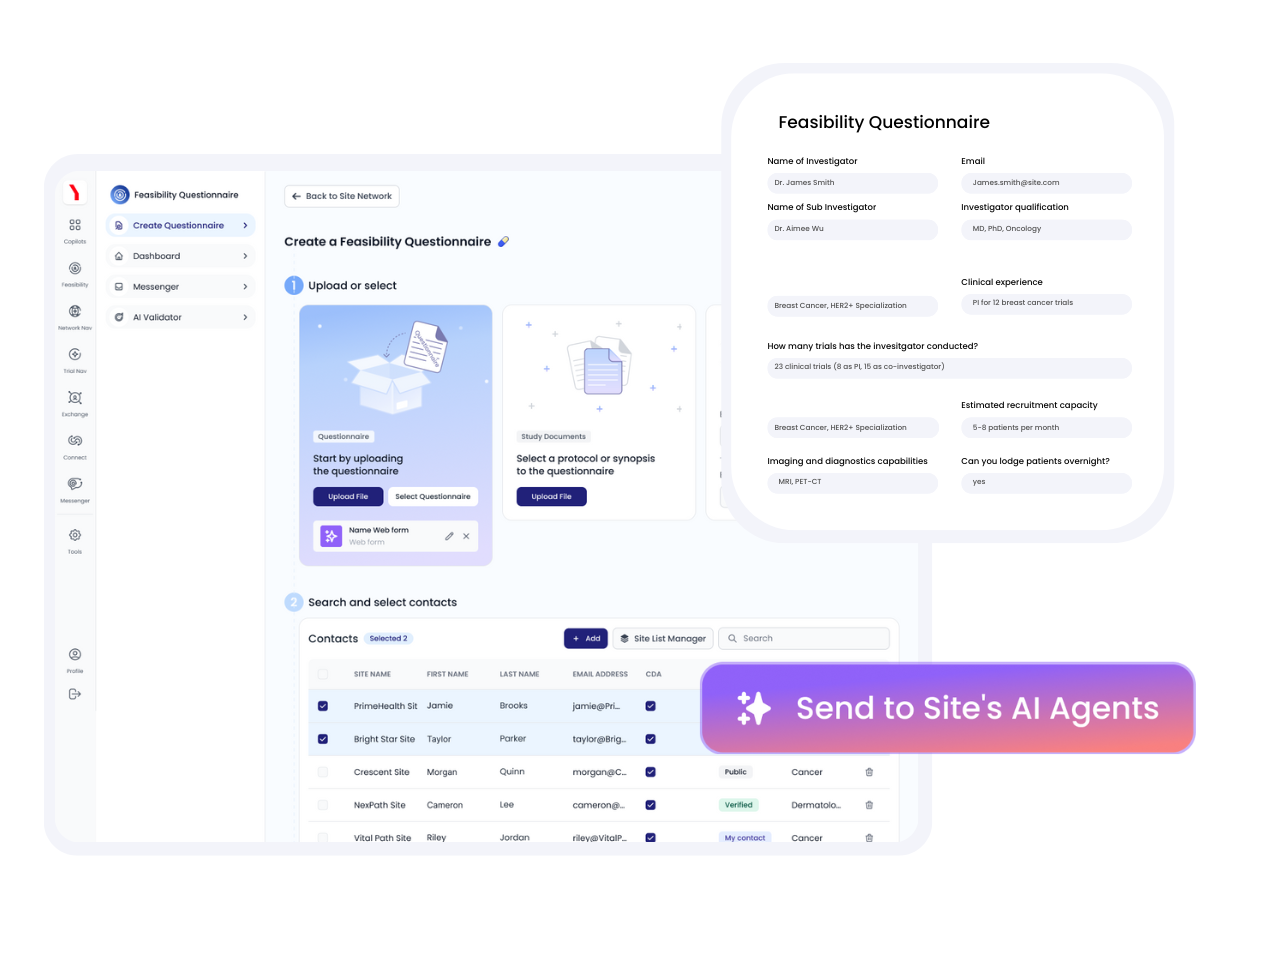Open the Site List Manager
This screenshot has width=1280, height=960.
(662, 638)
